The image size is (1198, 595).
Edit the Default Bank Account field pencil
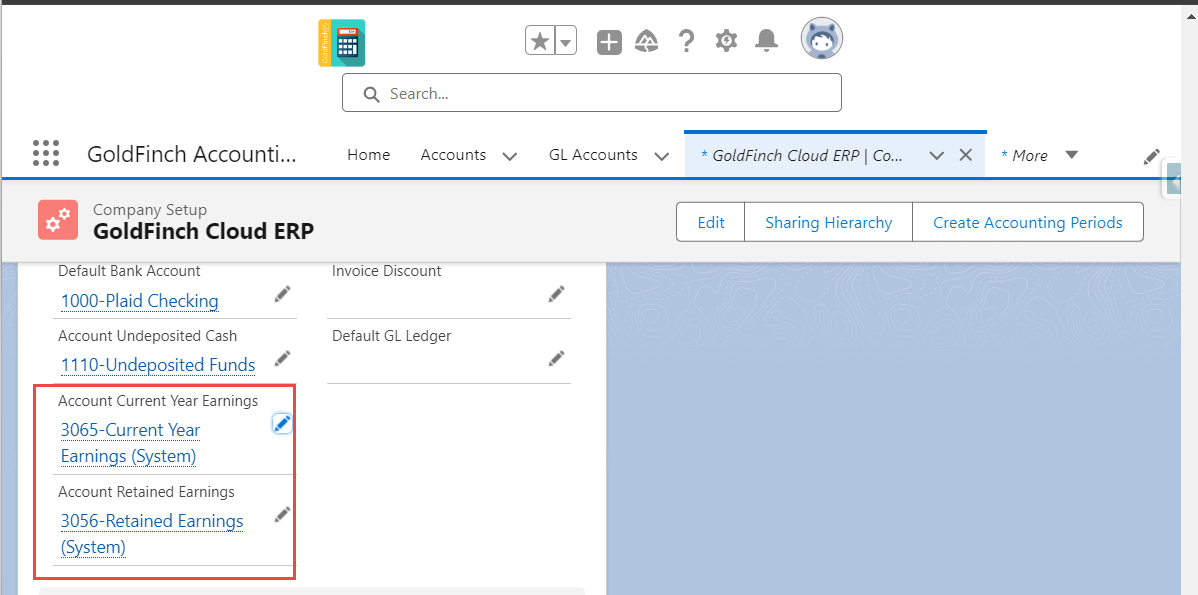(x=283, y=294)
